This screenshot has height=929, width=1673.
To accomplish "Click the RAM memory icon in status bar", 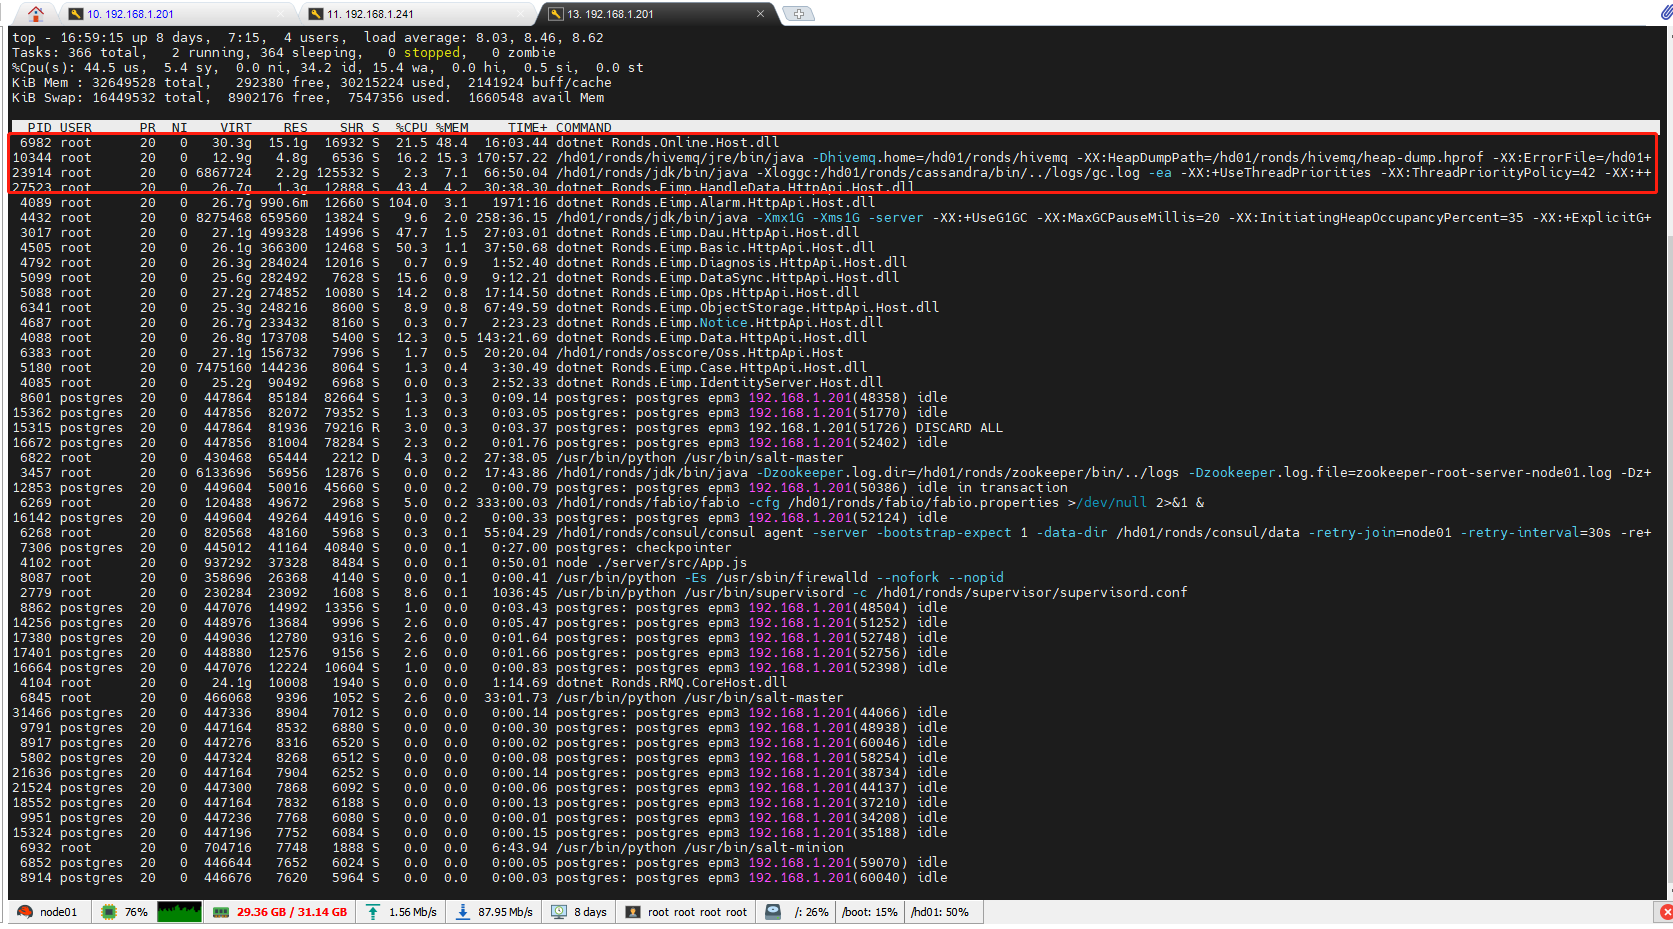I will pos(221,912).
